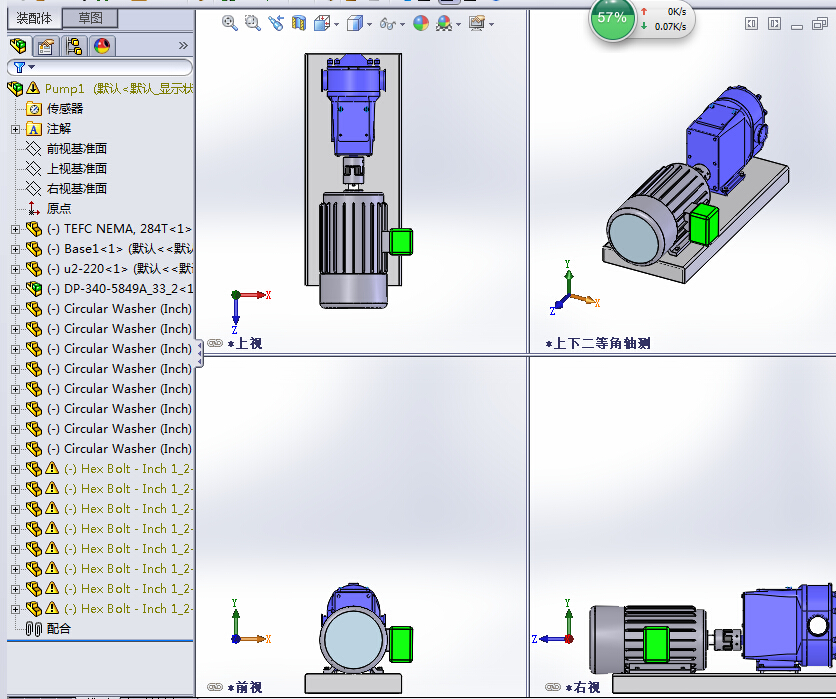
Task: Click the *上视 viewport label
Action: point(245,343)
